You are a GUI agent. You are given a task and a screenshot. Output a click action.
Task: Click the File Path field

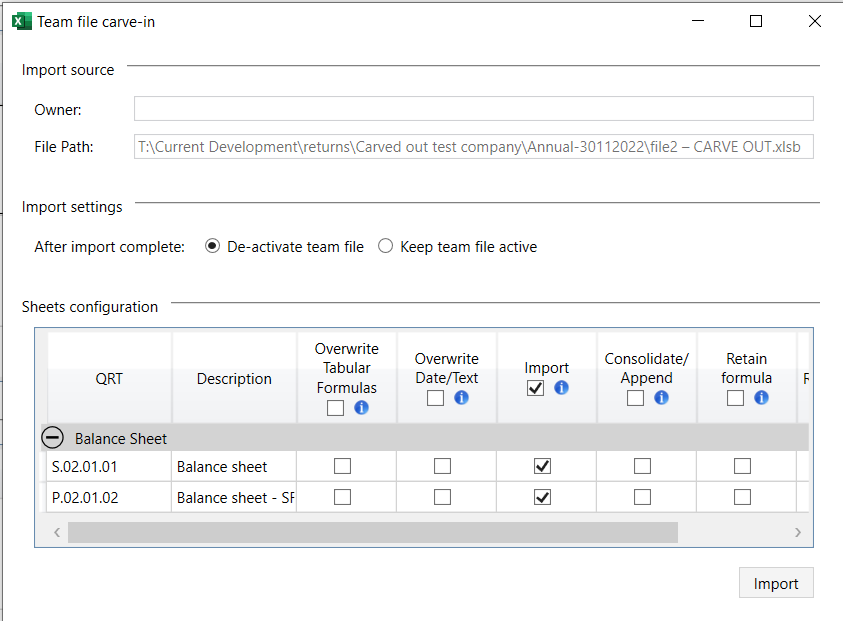point(473,147)
